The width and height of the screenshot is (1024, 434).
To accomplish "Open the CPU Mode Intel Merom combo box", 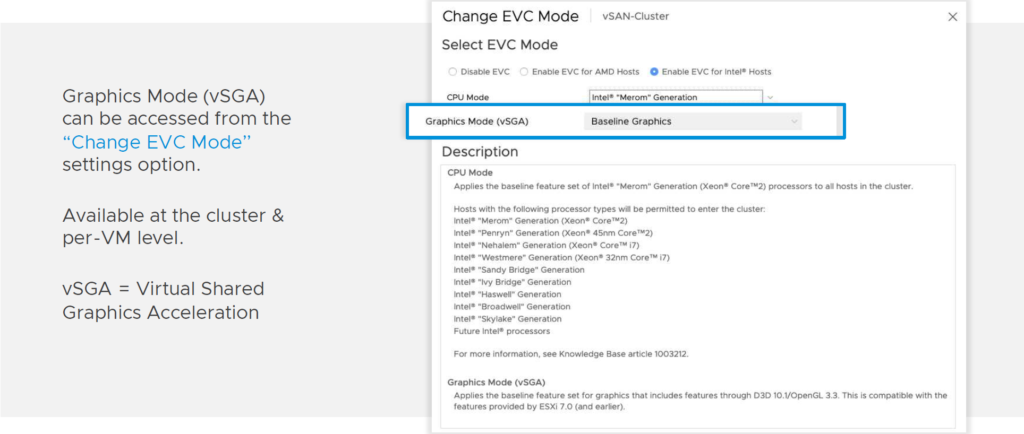I will point(675,97).
